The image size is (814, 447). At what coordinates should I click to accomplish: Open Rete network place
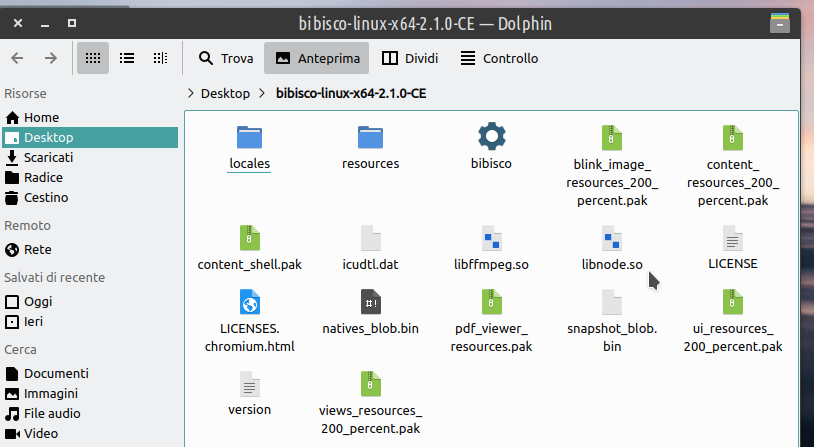tap(90, 250)
